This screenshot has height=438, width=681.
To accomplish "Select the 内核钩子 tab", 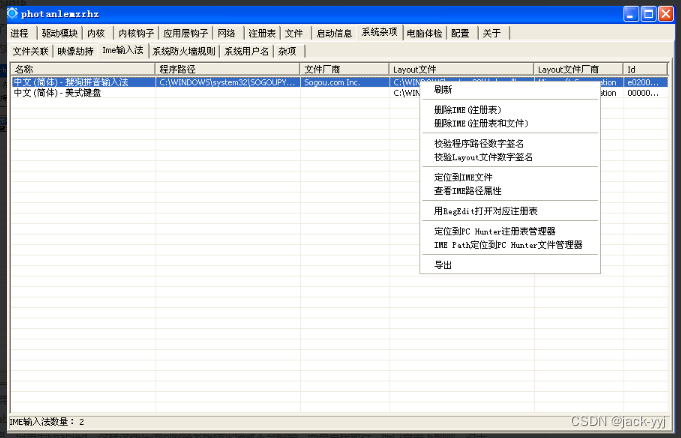I will pos(136,33).
